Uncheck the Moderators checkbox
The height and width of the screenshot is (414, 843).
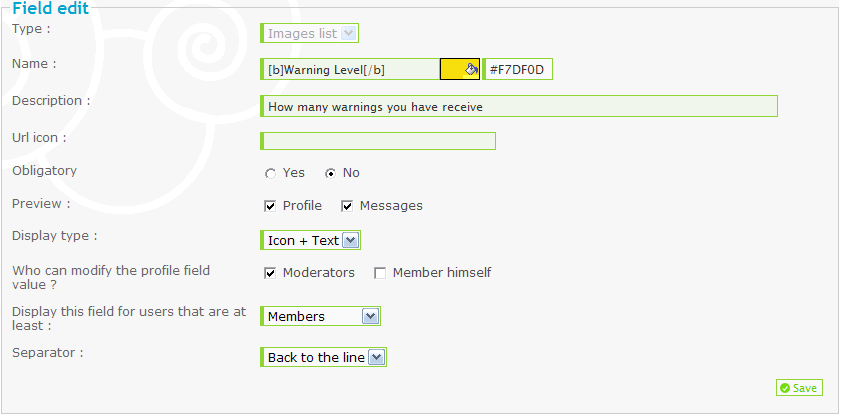coord(270,273)
